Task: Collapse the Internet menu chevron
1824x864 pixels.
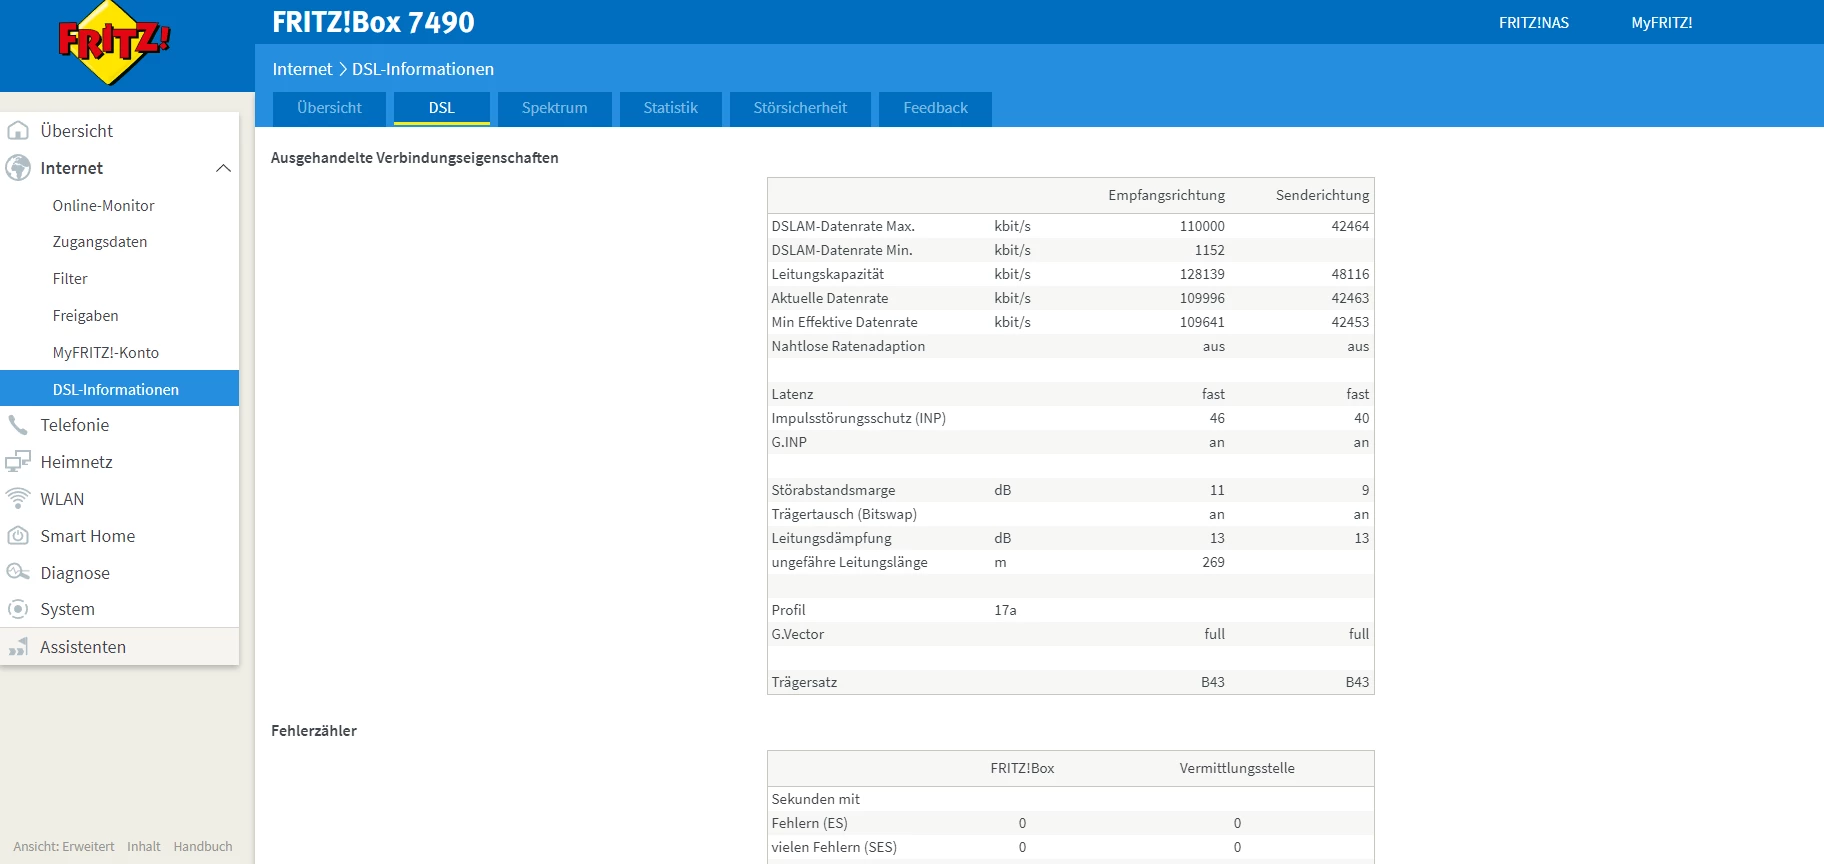Action: pyautogui.click(x=223, y=168)
